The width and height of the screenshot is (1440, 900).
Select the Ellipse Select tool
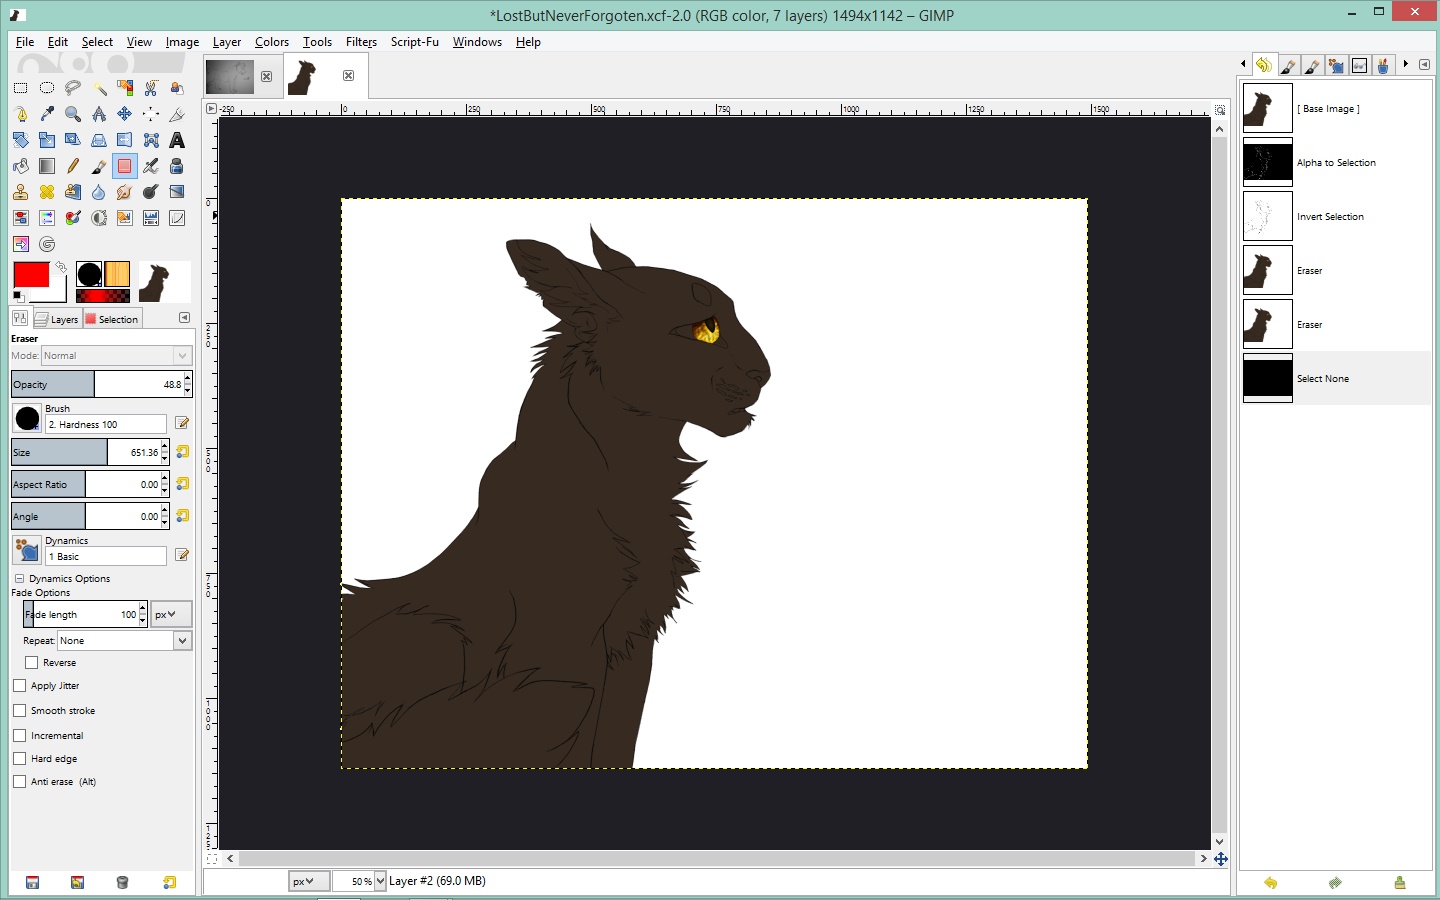[x=47, y=88]
